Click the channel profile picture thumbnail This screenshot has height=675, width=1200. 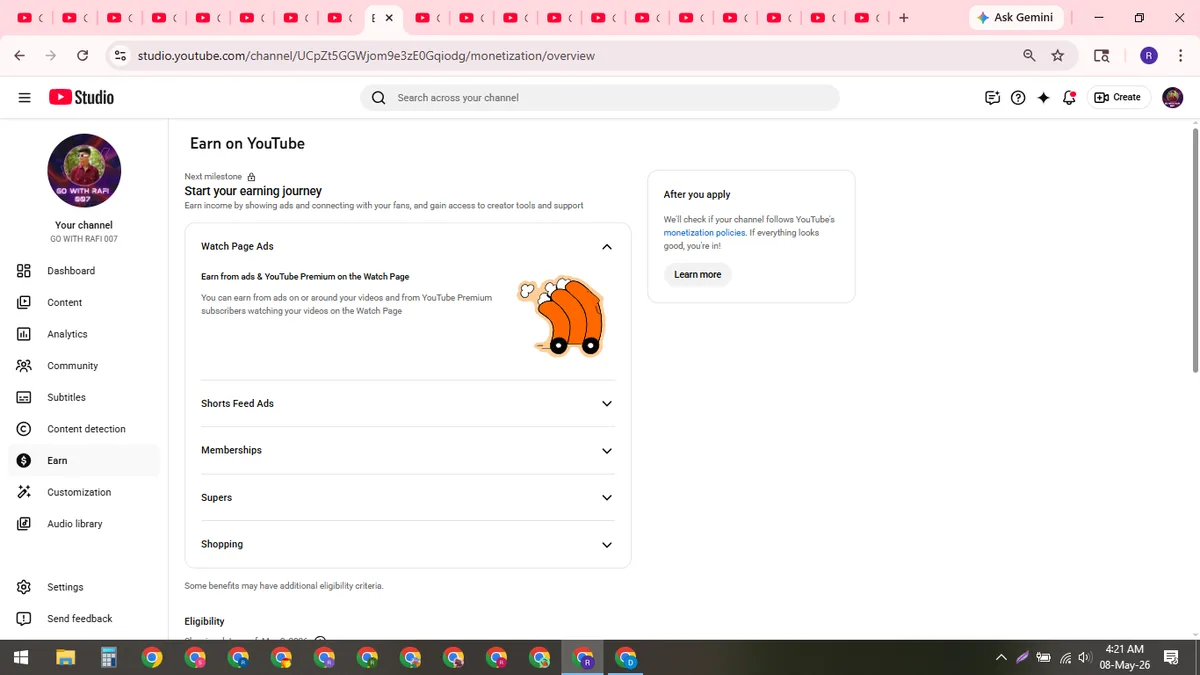pyautogui.click(x=84, y=171)
